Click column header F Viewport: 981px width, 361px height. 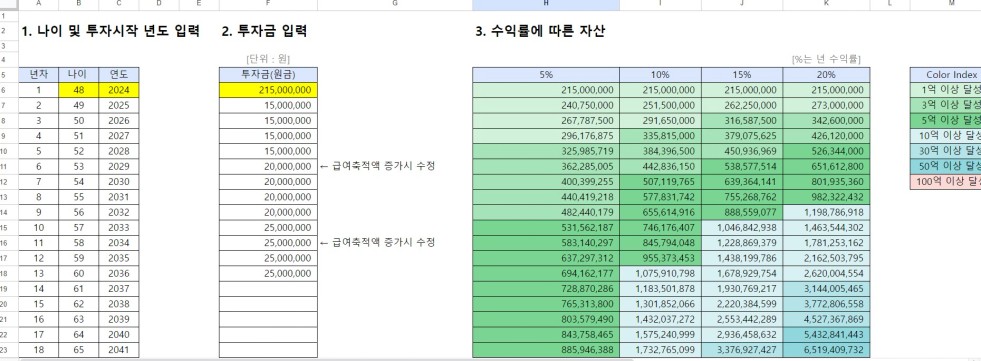(268, 4)
